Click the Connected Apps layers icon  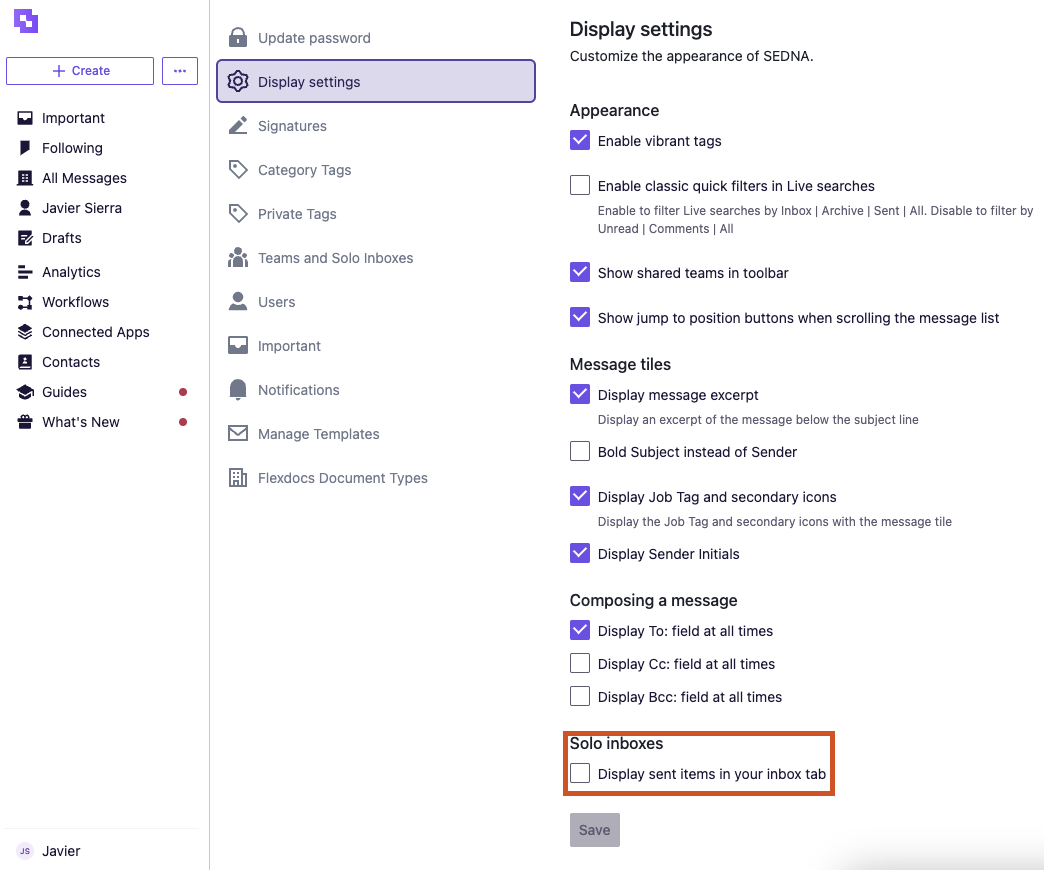(x=25, y=331)
